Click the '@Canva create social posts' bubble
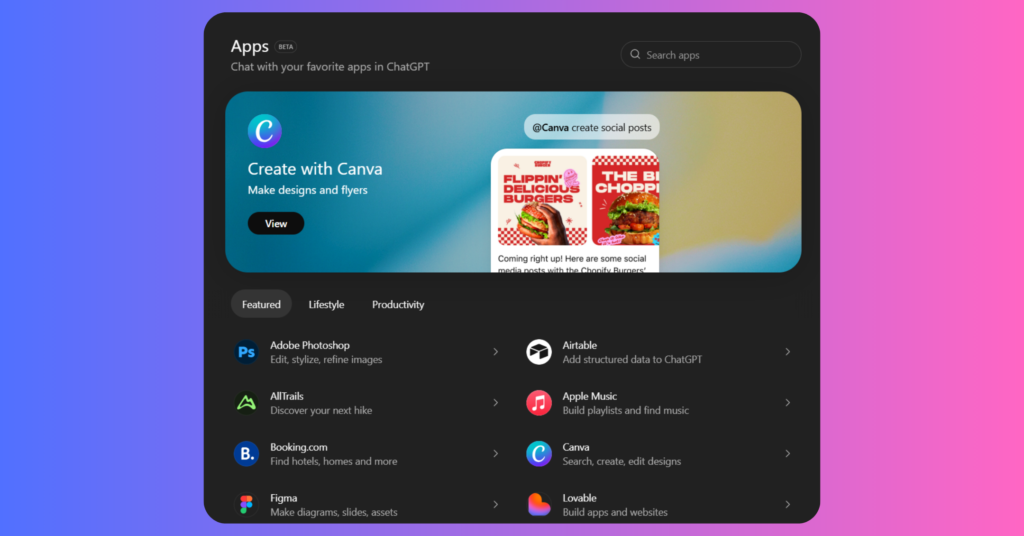The image size is (1024, 536). tap(592, 127)
